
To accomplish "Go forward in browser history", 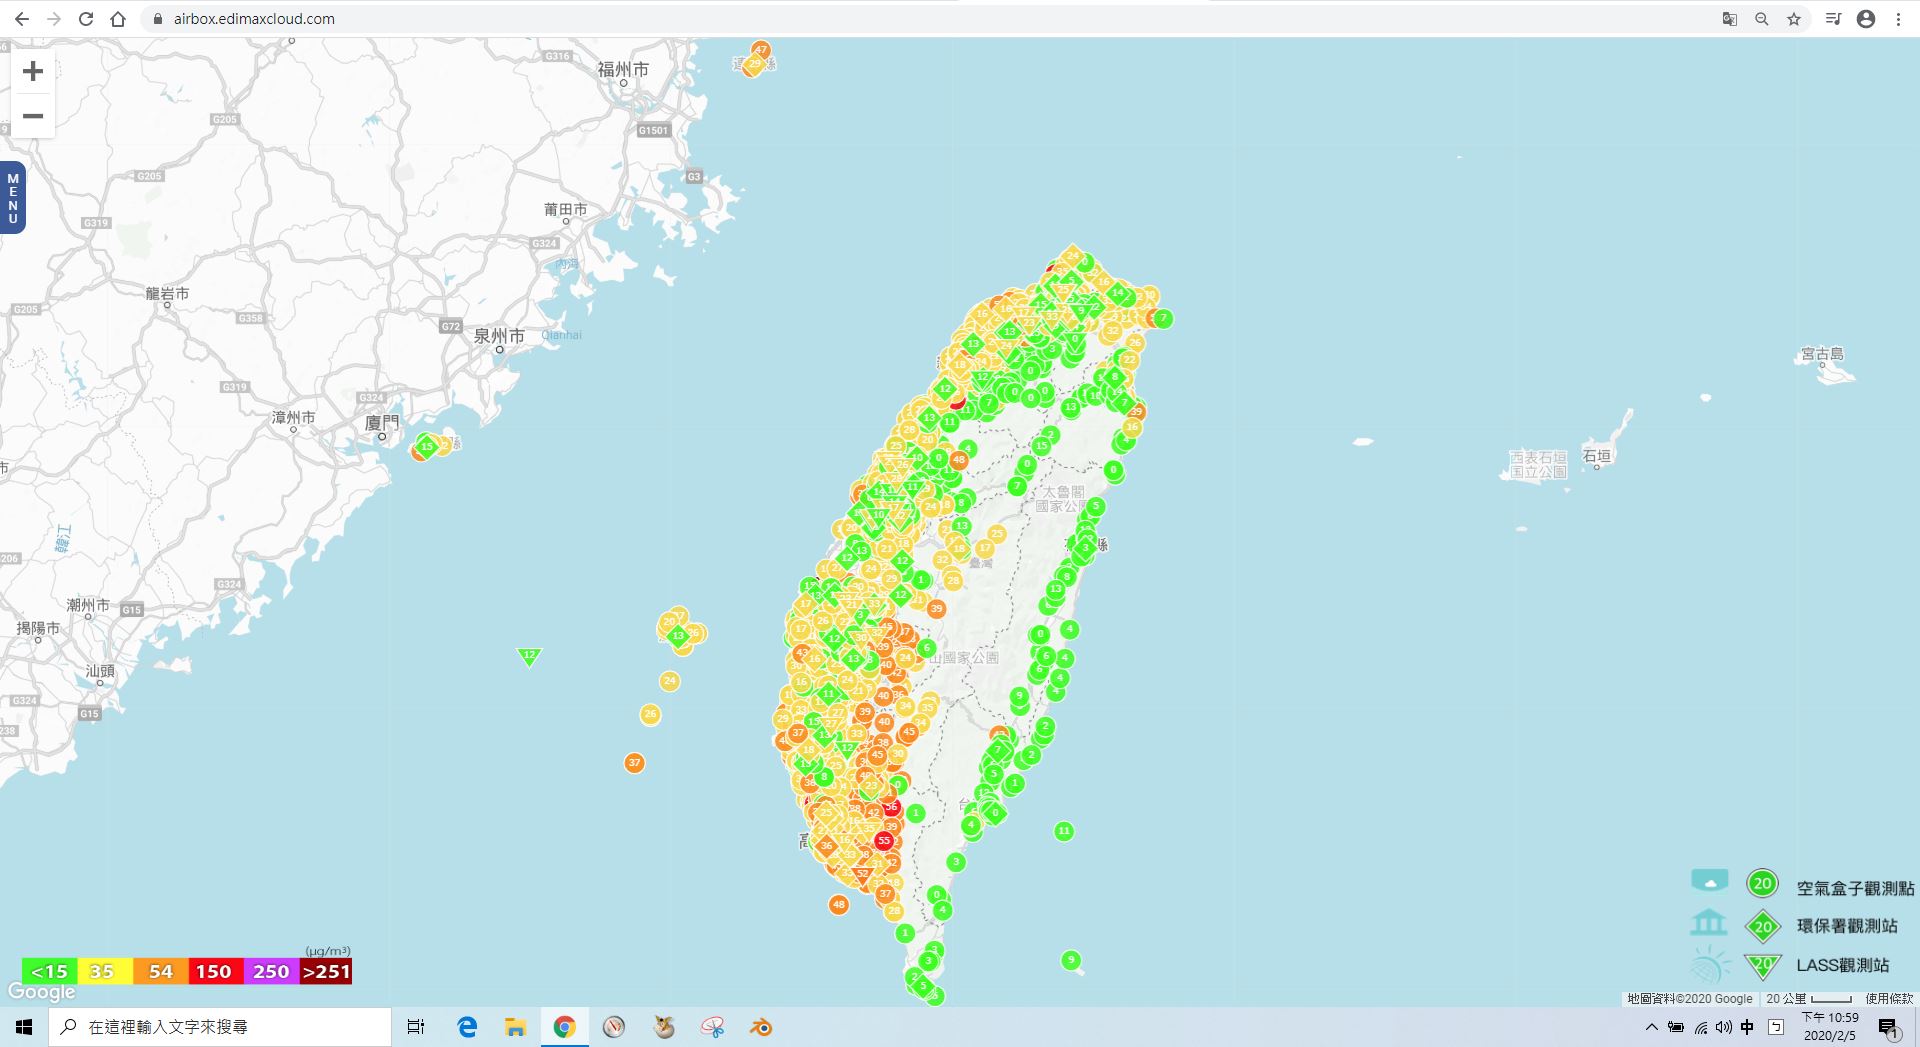I will [x=54, y=19].
